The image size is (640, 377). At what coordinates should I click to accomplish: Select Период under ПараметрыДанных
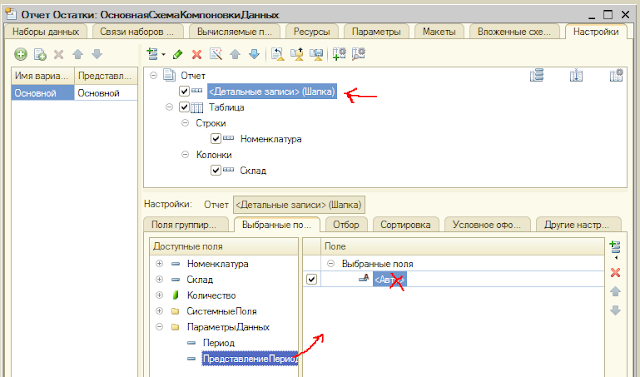(219, 343)
